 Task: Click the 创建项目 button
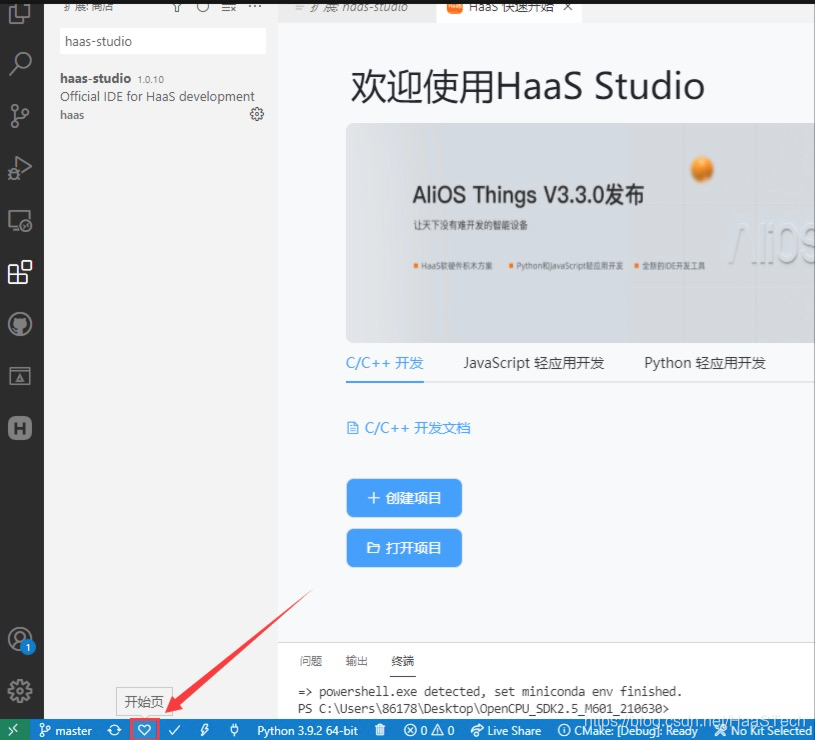click(404, 497)
